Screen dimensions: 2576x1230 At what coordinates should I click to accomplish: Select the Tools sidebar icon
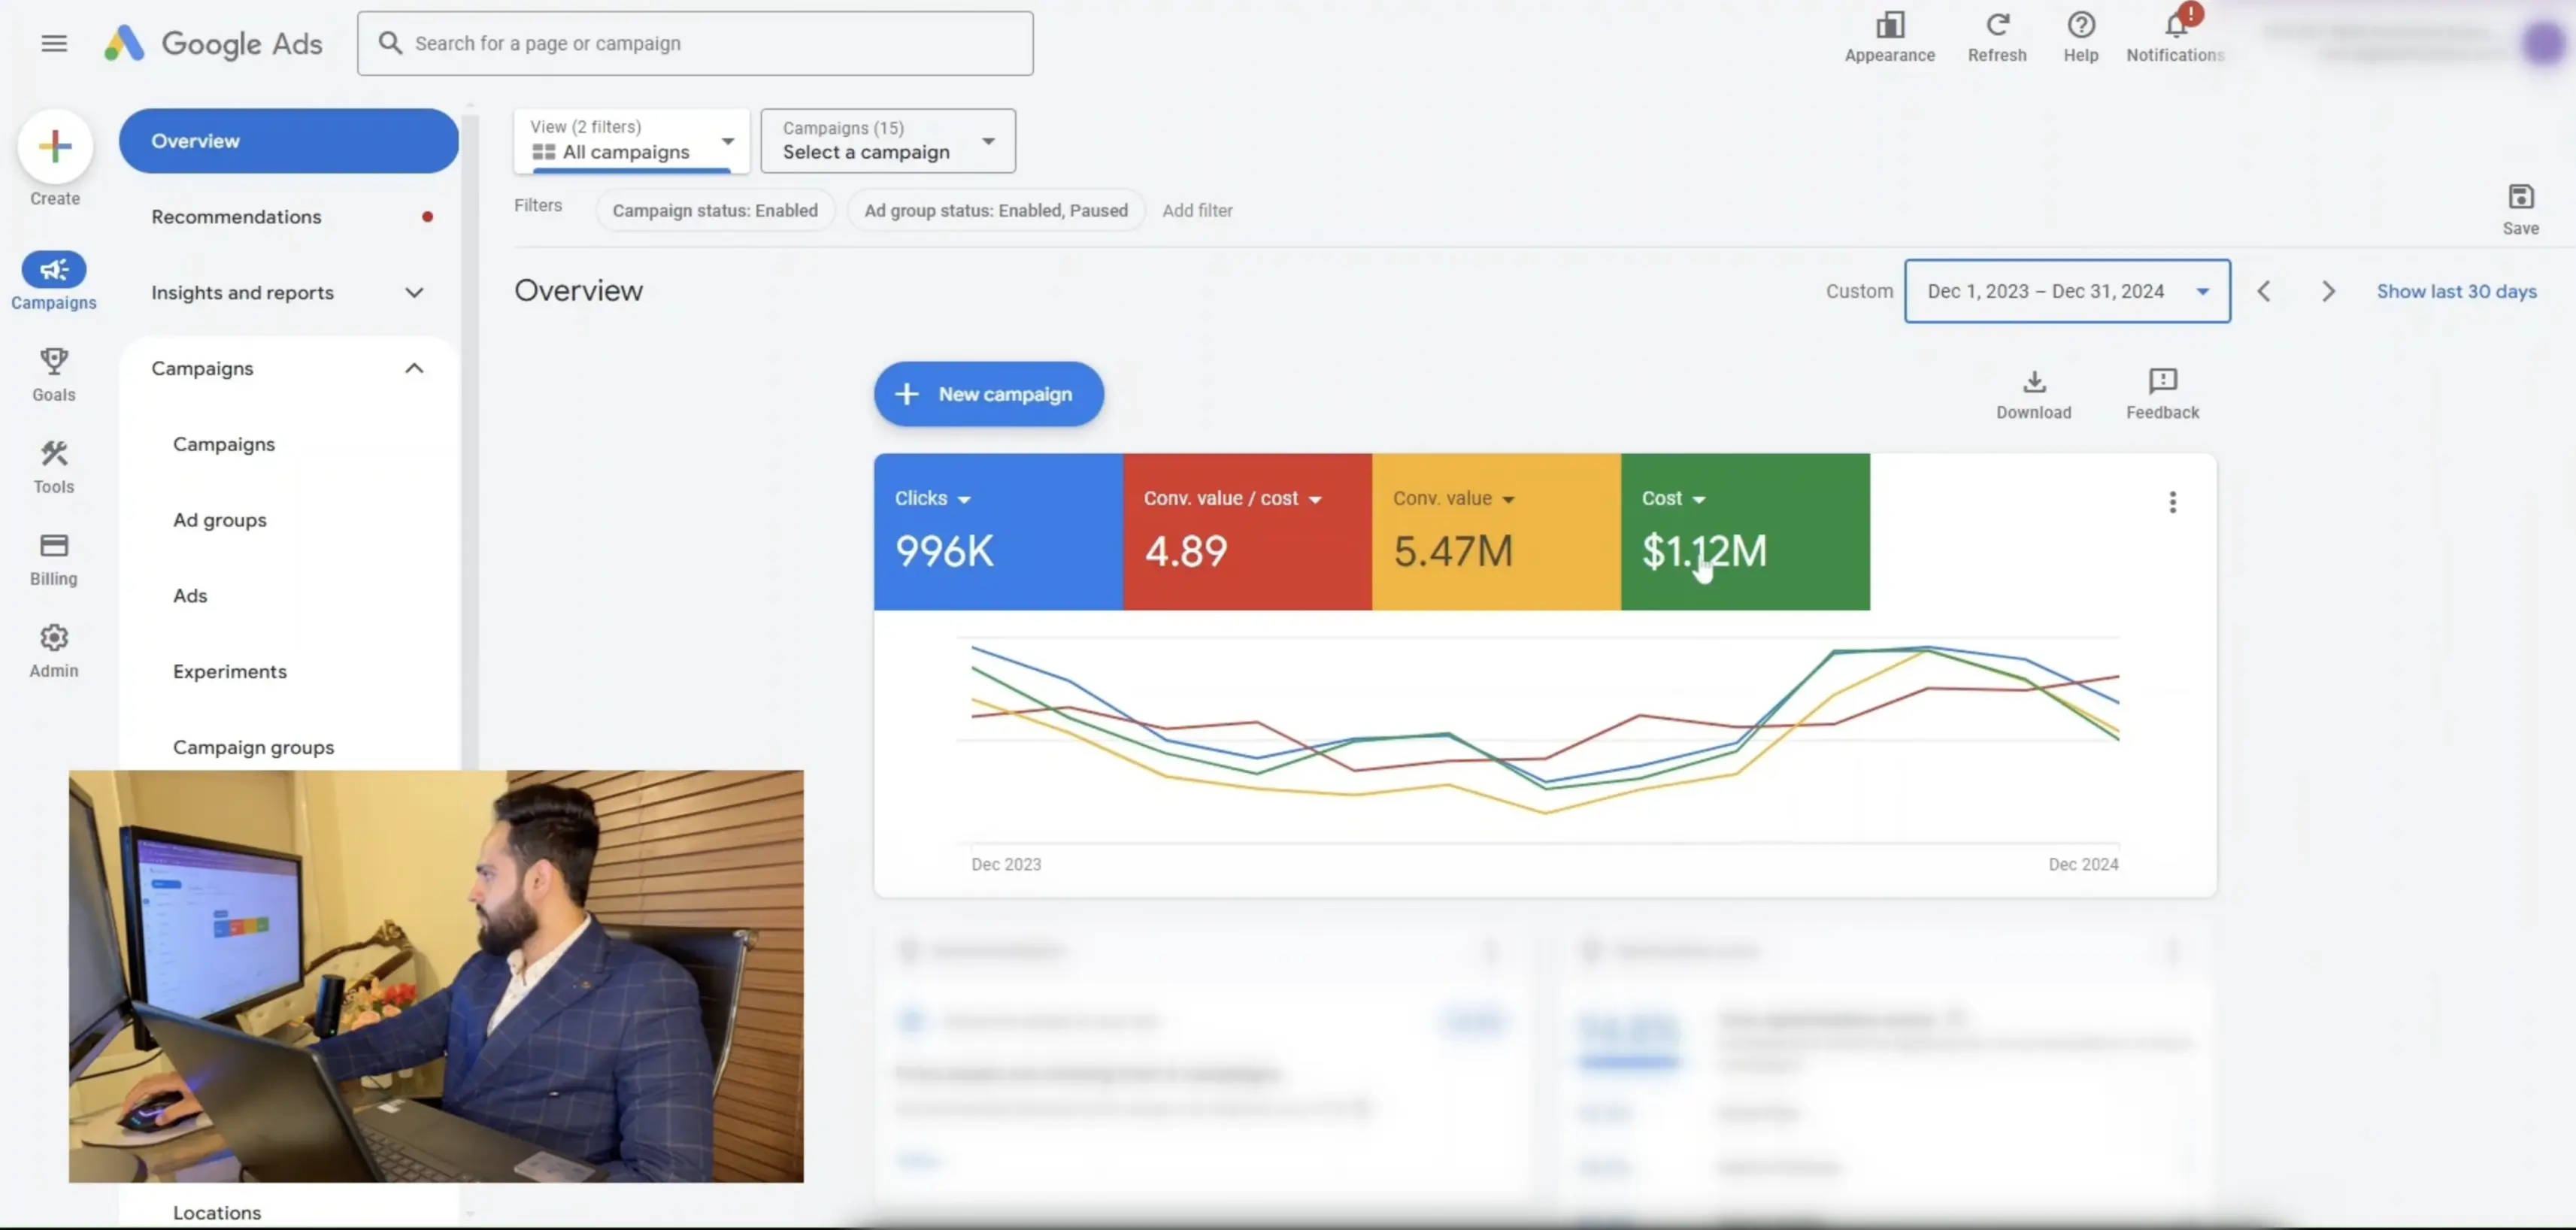[x=53, y=455]
